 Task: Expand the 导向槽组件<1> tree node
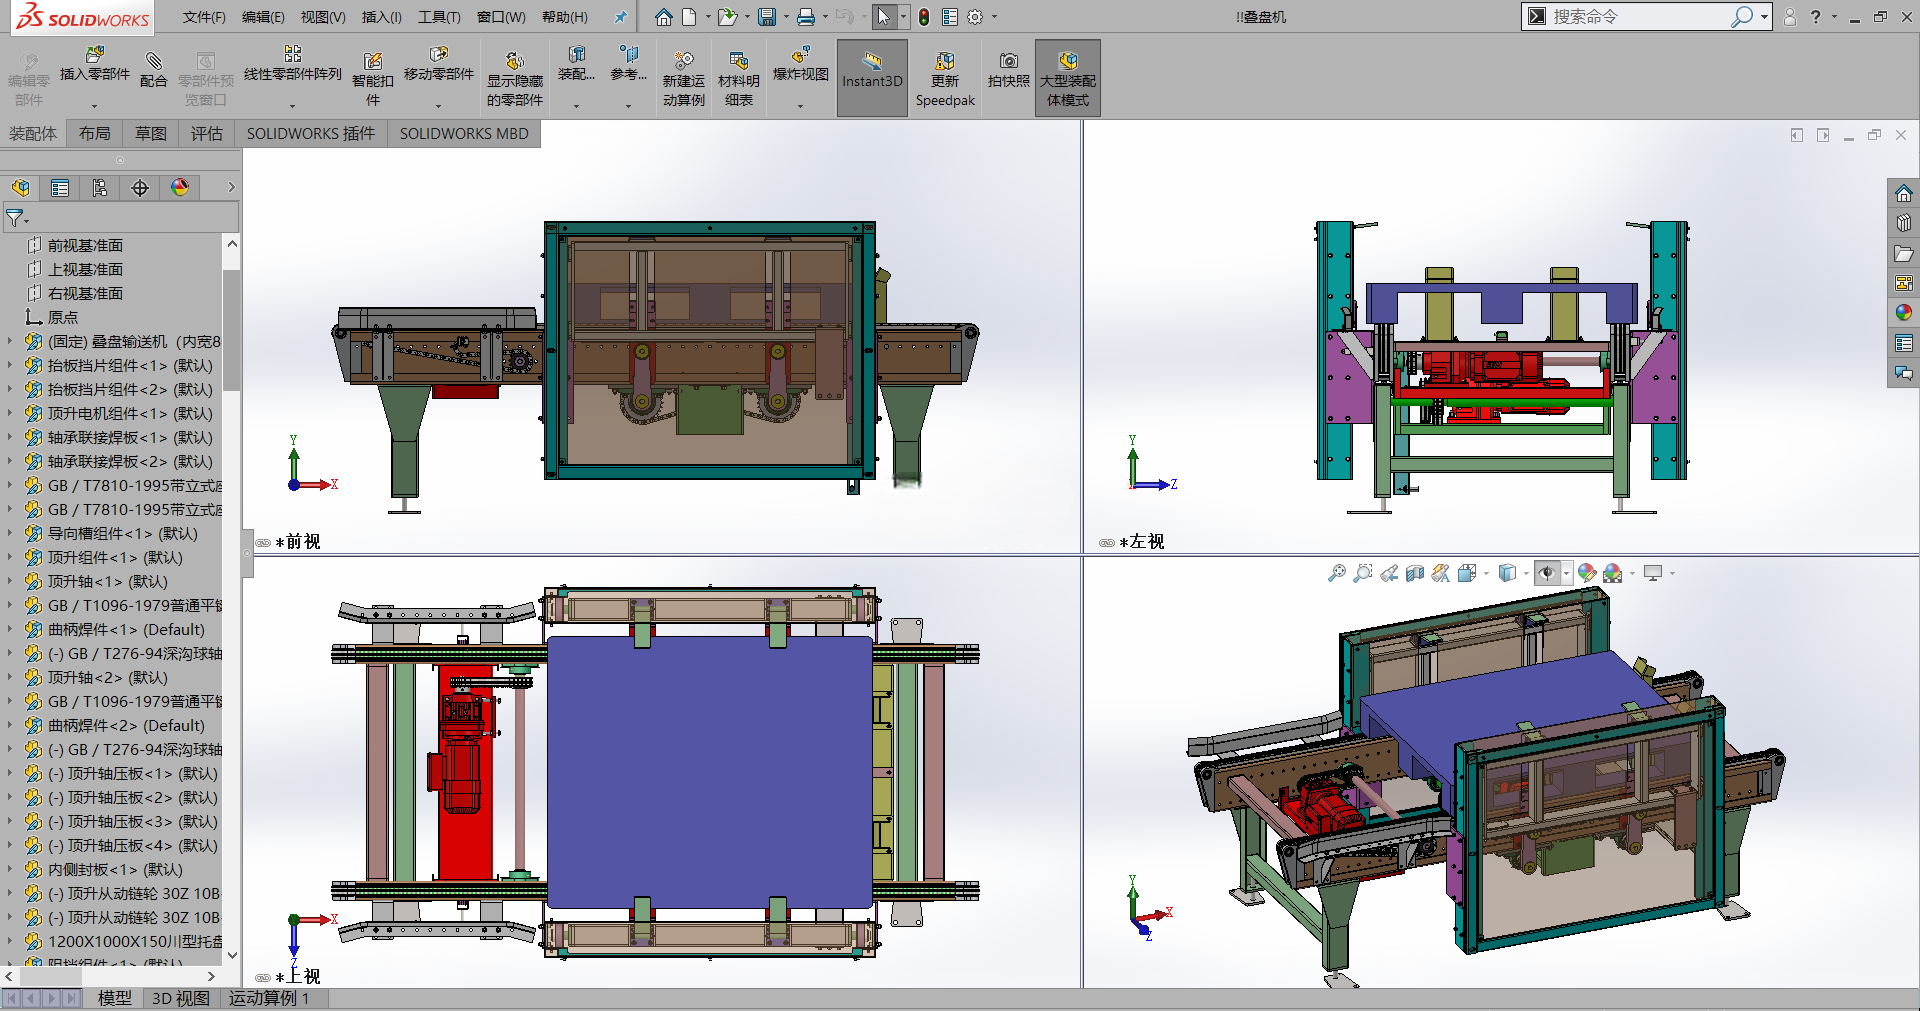click(11, 533)
